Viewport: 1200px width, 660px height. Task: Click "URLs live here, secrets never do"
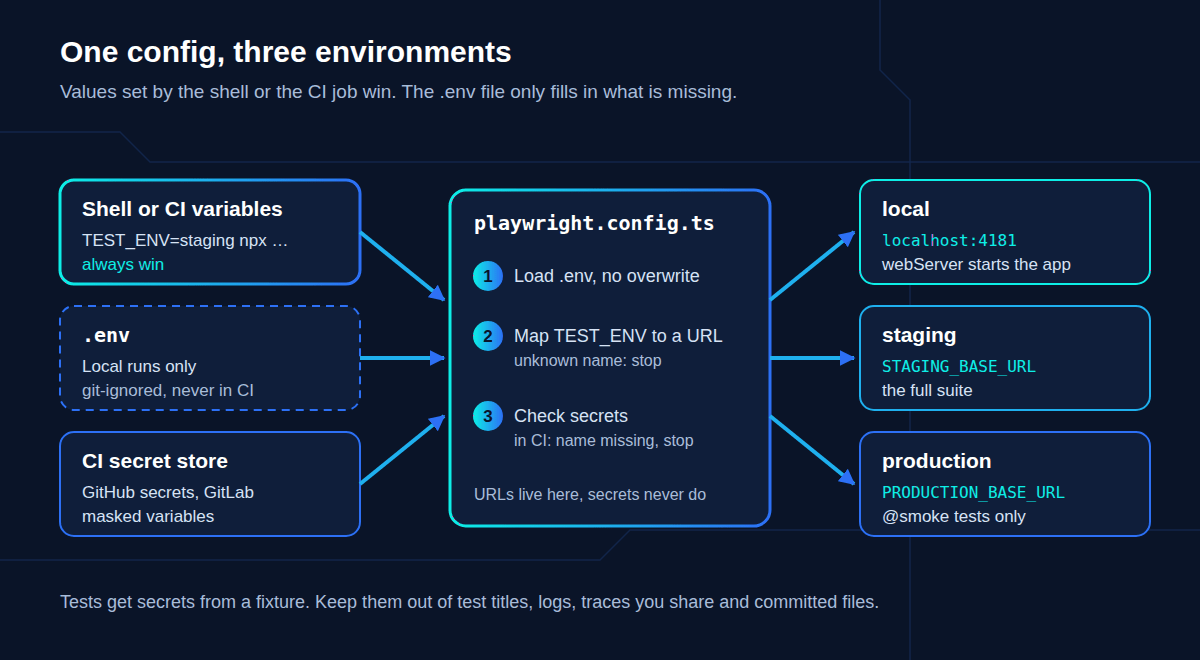tap(590, 494)
